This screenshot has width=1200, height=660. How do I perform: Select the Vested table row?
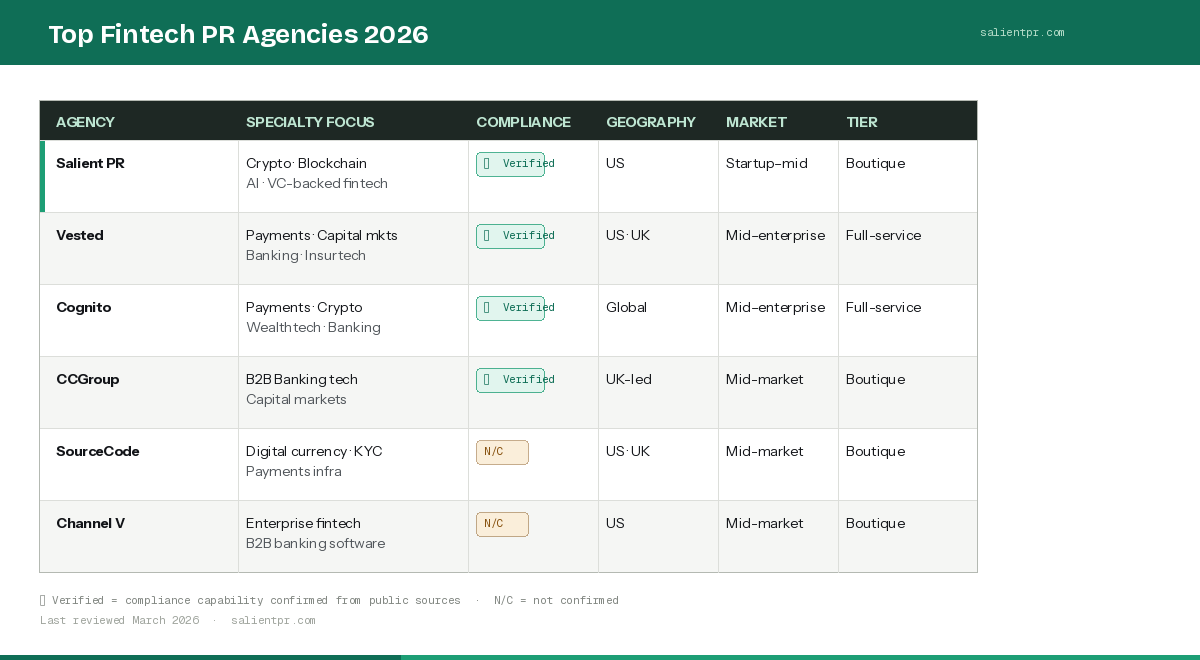coord(300,248)
